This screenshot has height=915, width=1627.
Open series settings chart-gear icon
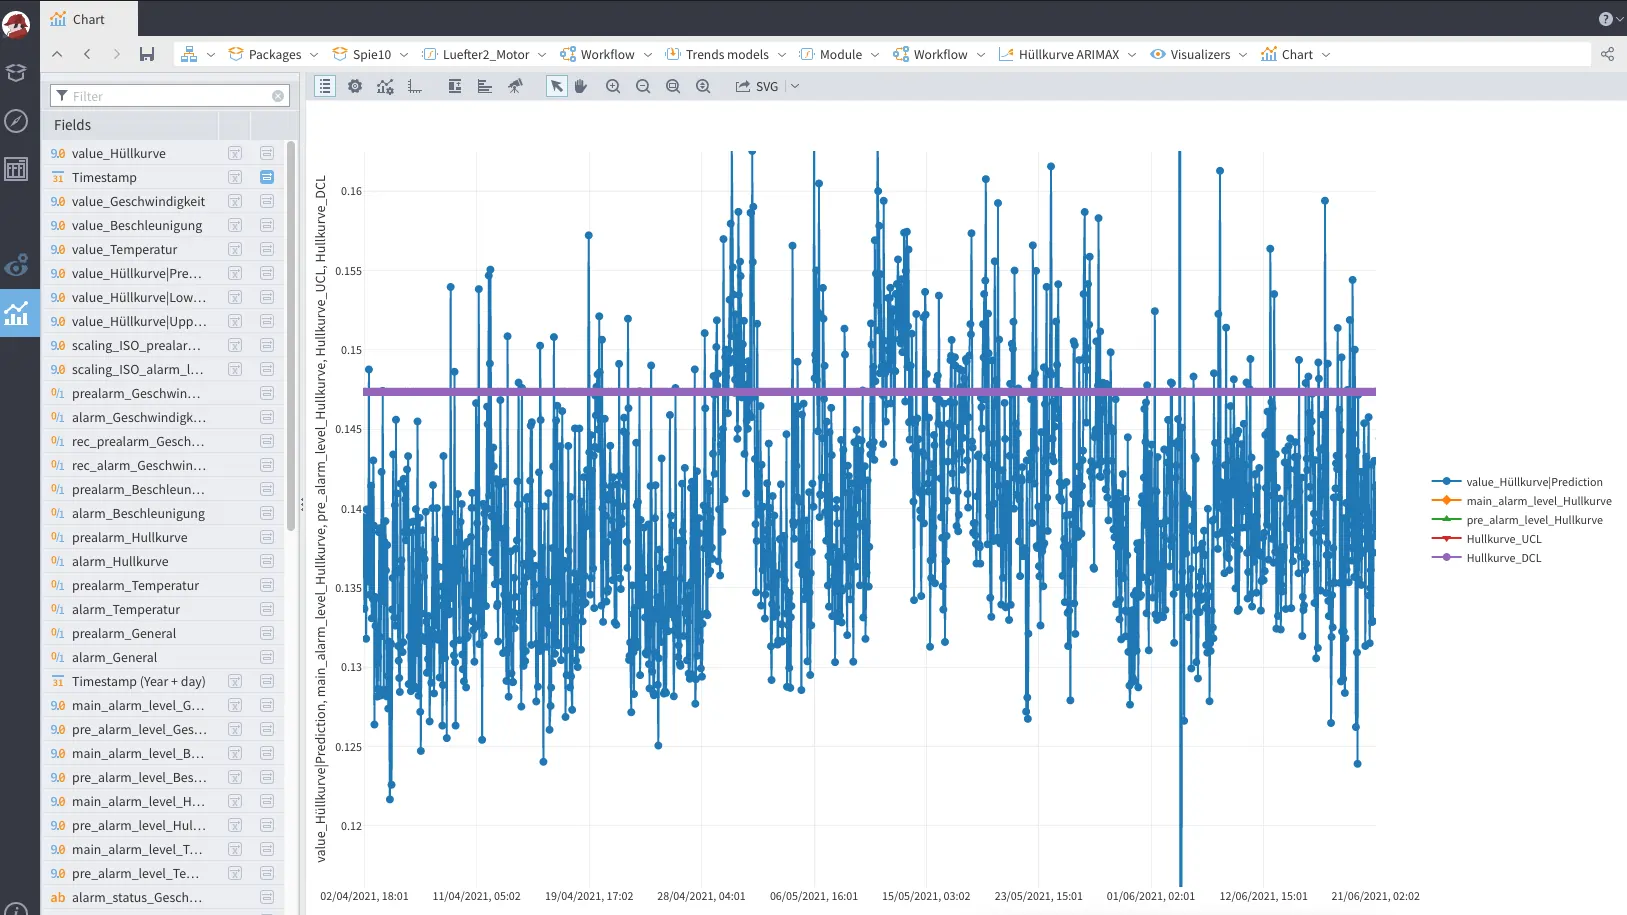[385, 86]
